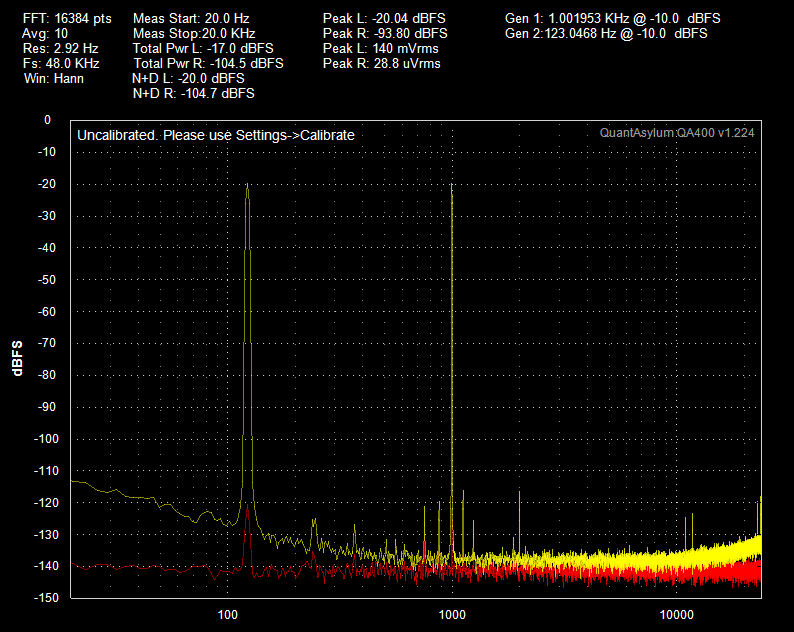This screenshot has height=632, width=794.
Task: Click the 1000 Hz frequency axis label
Action: (452, 615)
